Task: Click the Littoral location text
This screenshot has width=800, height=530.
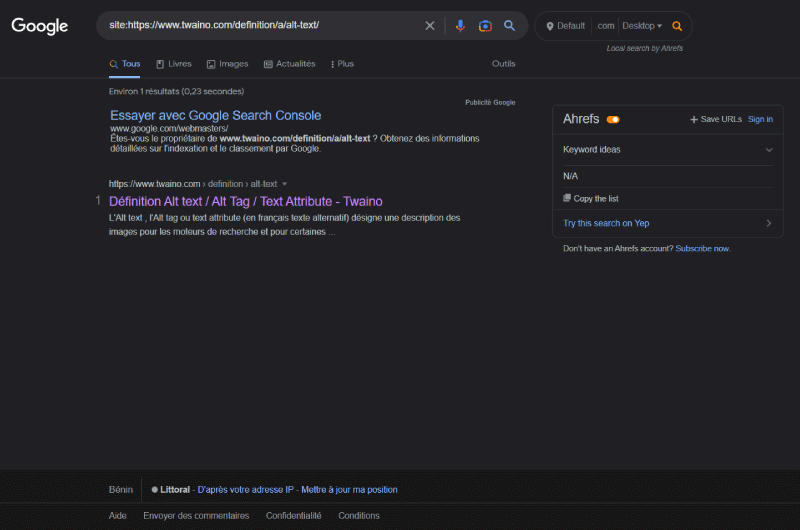Action: [x=175, y=490]
